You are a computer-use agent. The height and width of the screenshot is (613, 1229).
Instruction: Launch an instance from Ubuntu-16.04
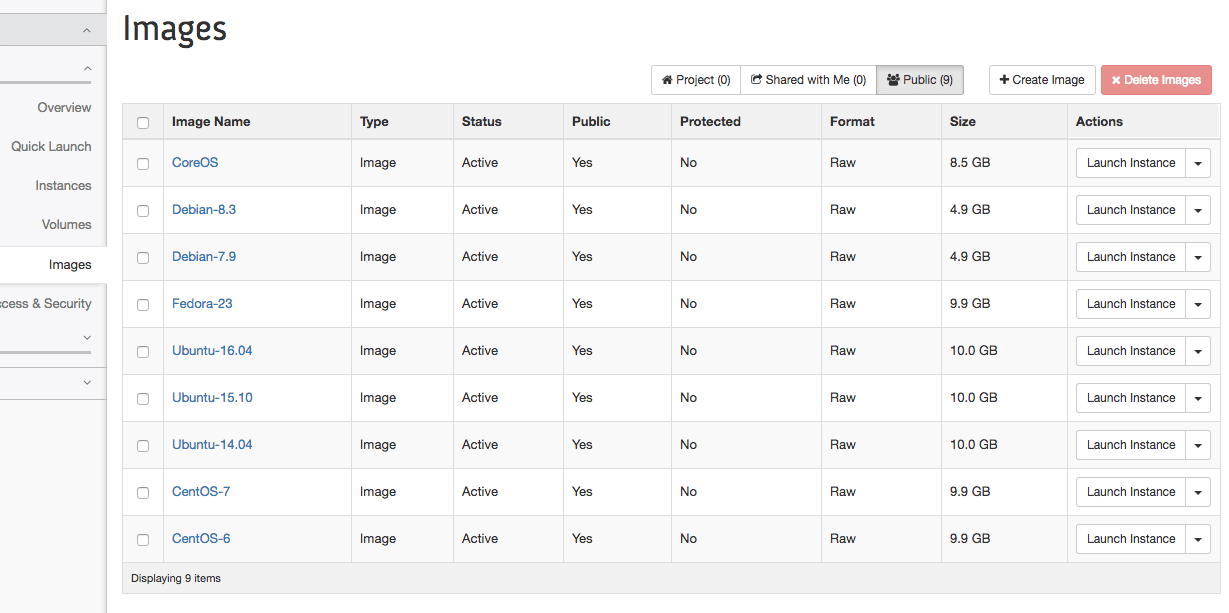click(1131, 351)
